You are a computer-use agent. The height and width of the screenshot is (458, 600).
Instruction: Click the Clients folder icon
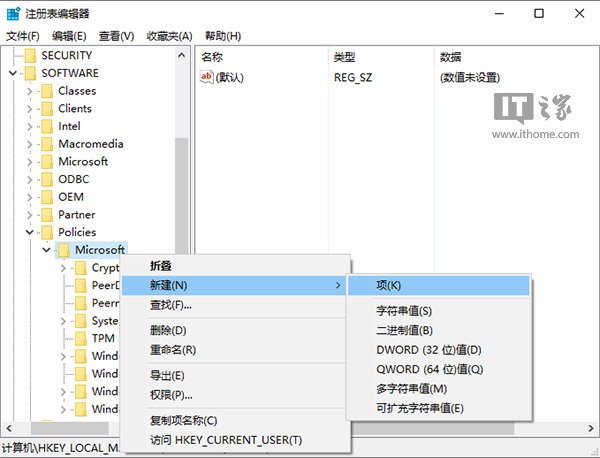(47, 109)
